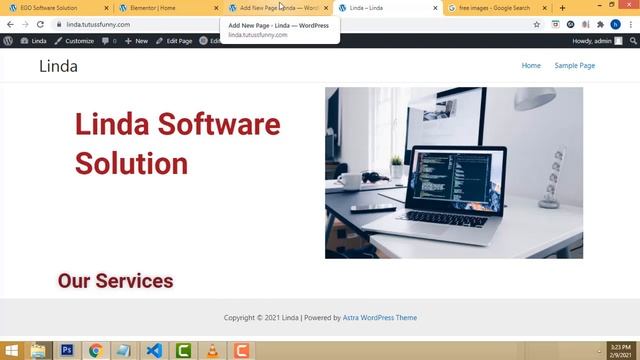
Task: Open a new browser tab
Action: coord(562,8)
